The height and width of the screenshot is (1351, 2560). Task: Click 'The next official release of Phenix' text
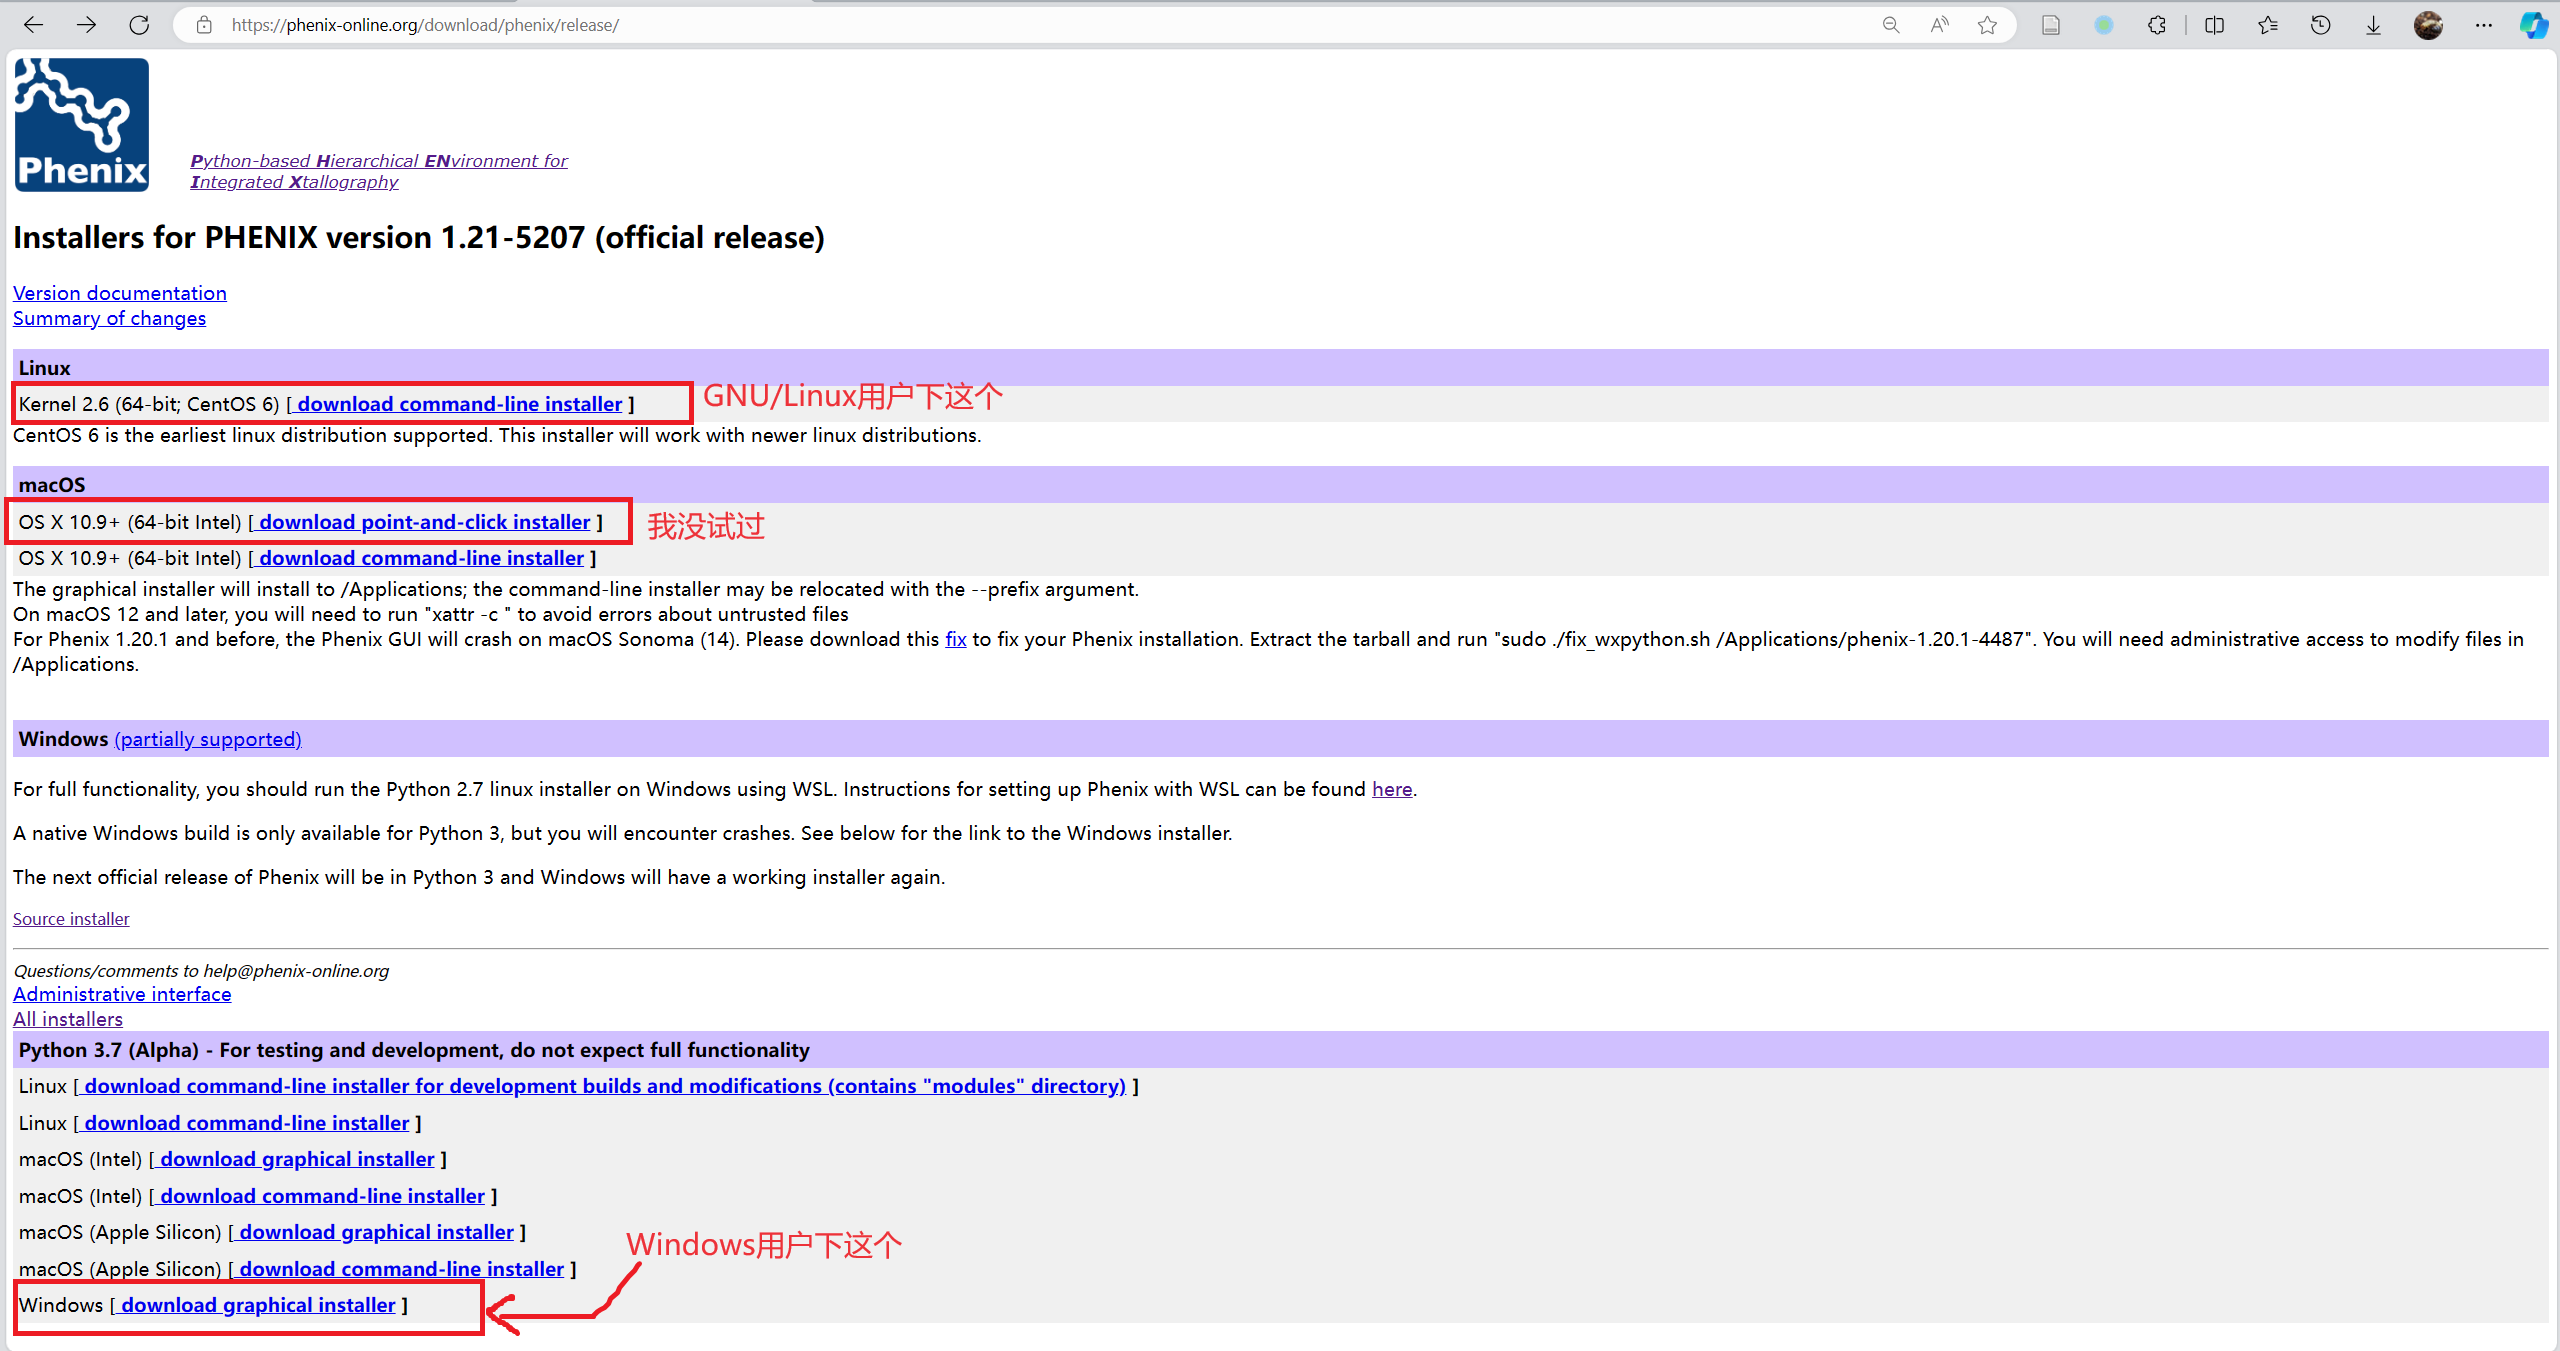(479, 877)
